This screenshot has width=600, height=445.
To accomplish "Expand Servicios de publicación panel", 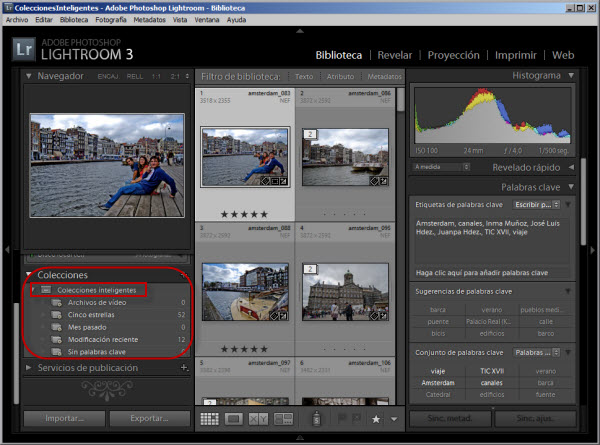I will tap(29, 368).
